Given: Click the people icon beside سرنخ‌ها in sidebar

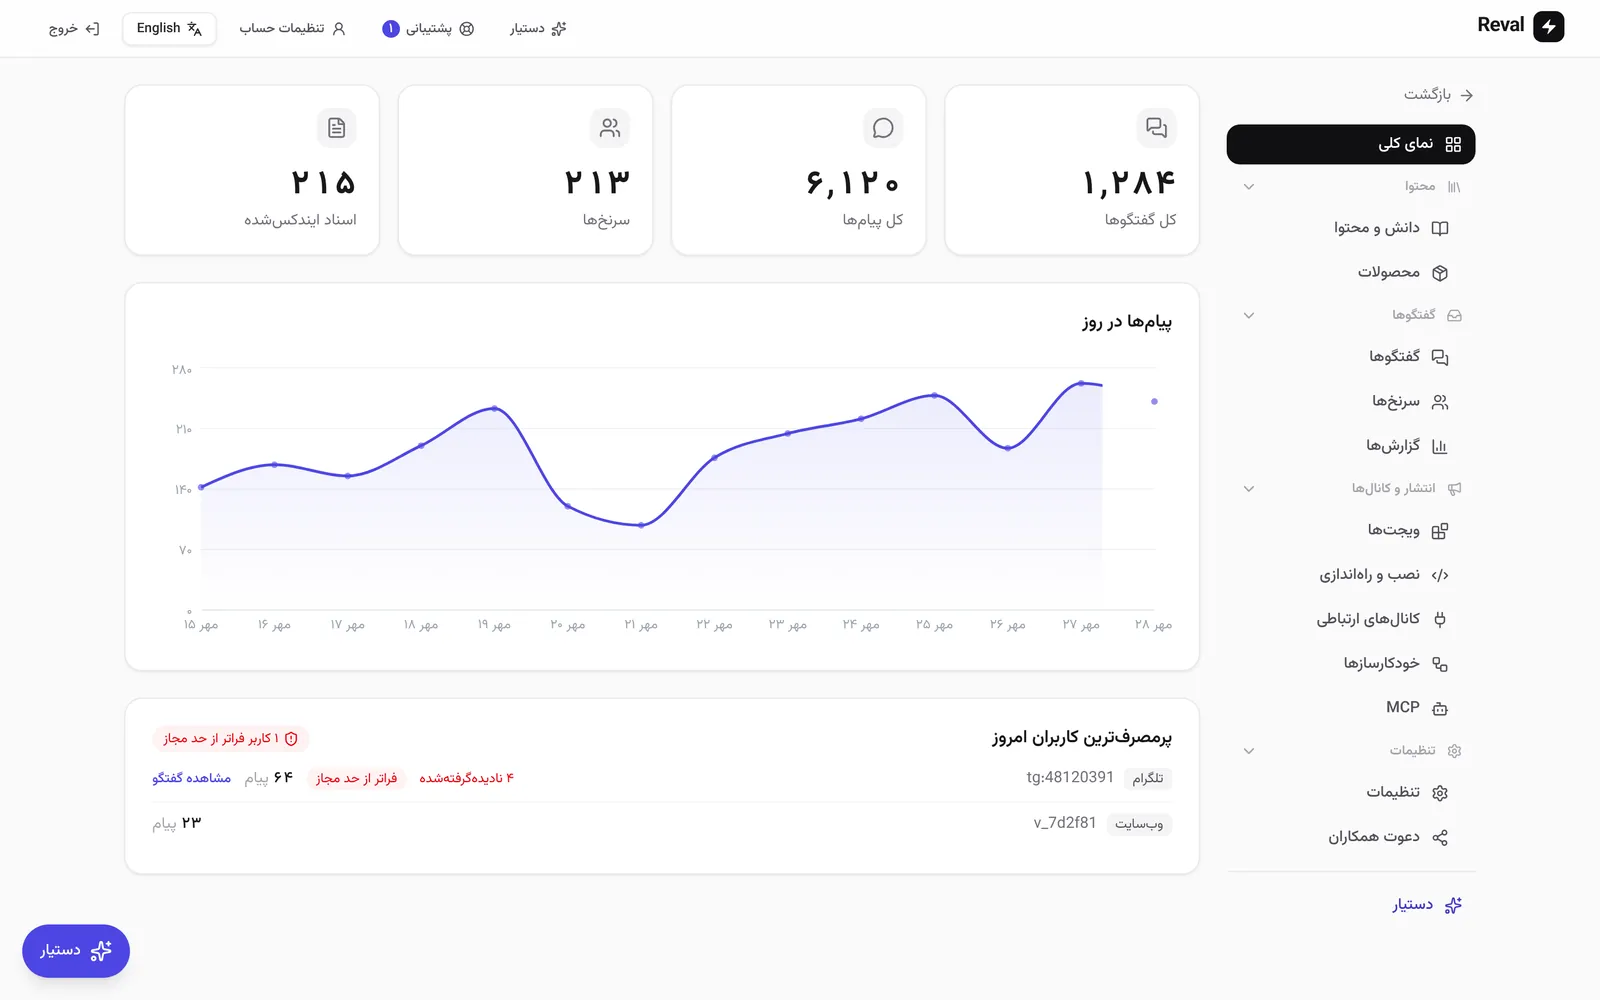Looking at the screenshot, I should pos(1440,402).
